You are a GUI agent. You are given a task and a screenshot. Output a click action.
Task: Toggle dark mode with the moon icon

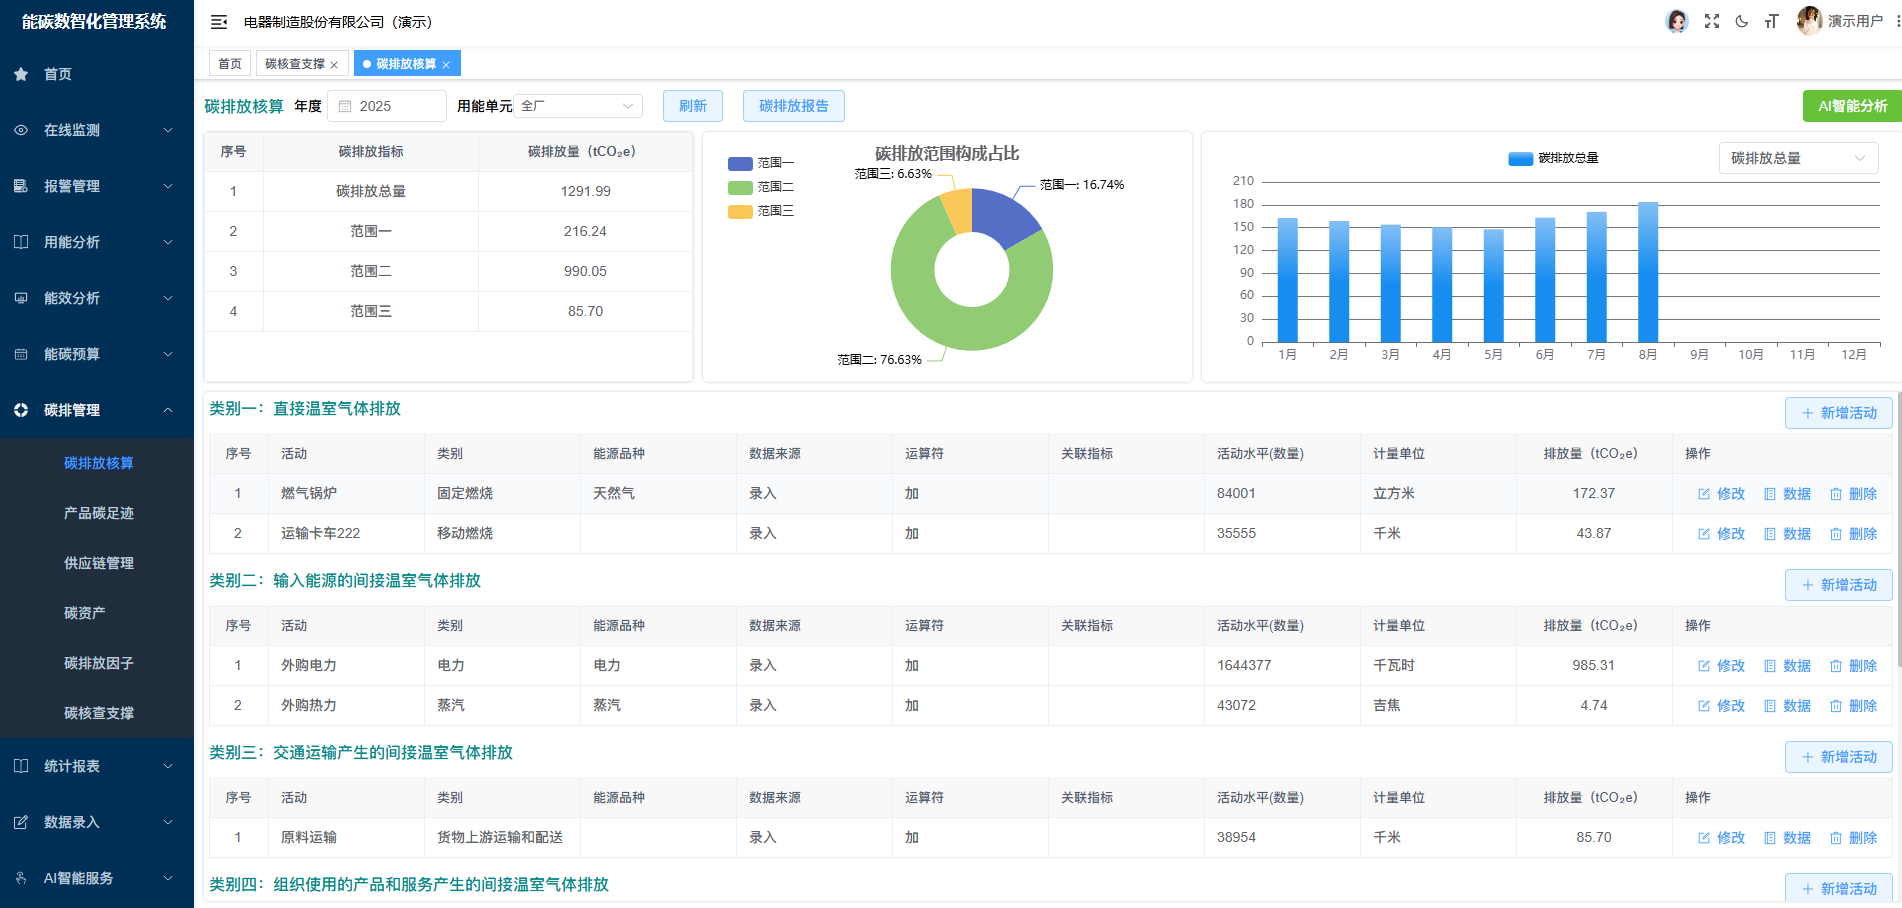point(1742,21)
